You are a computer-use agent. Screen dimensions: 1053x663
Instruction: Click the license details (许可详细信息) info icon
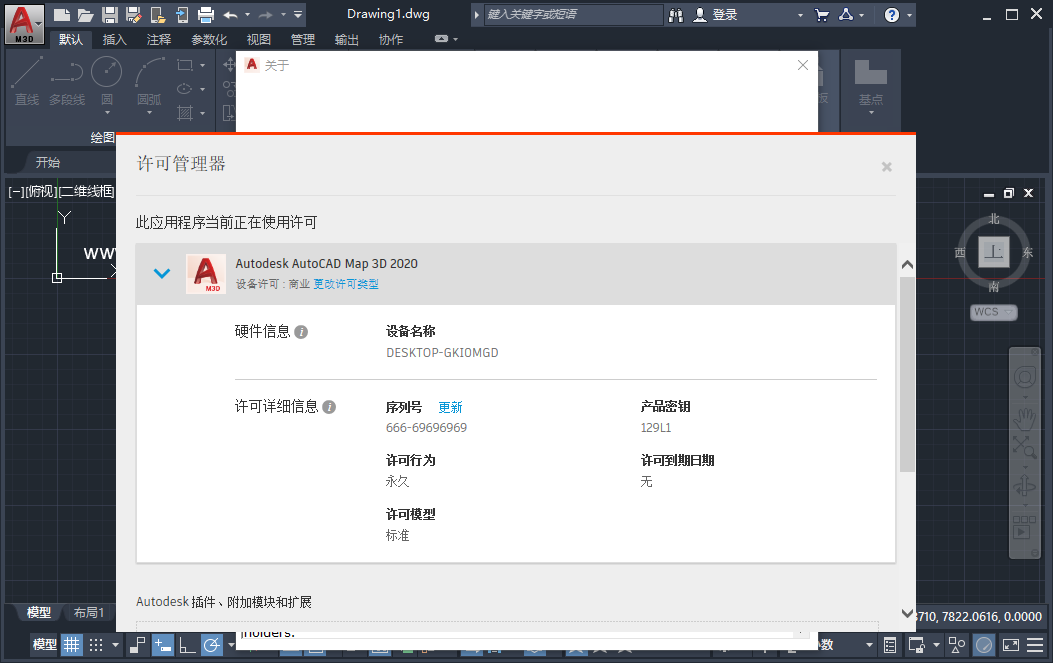tap(329, 407)
